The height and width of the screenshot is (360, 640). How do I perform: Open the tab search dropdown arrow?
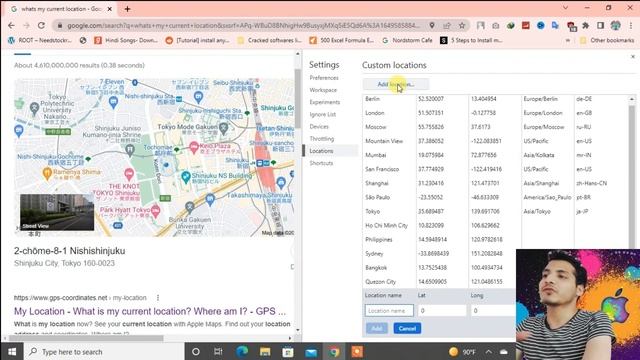(565, 8)
